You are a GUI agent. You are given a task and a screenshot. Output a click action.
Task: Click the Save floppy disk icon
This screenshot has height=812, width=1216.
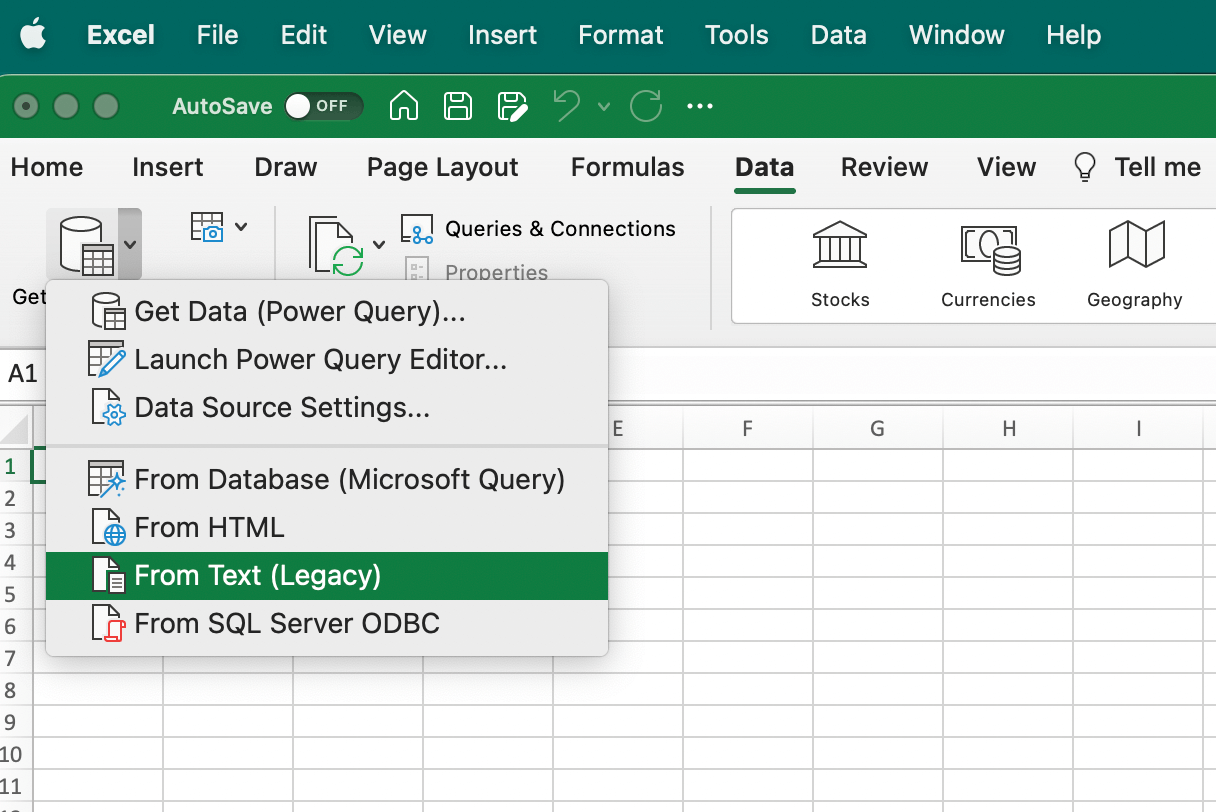click(458, 106)
